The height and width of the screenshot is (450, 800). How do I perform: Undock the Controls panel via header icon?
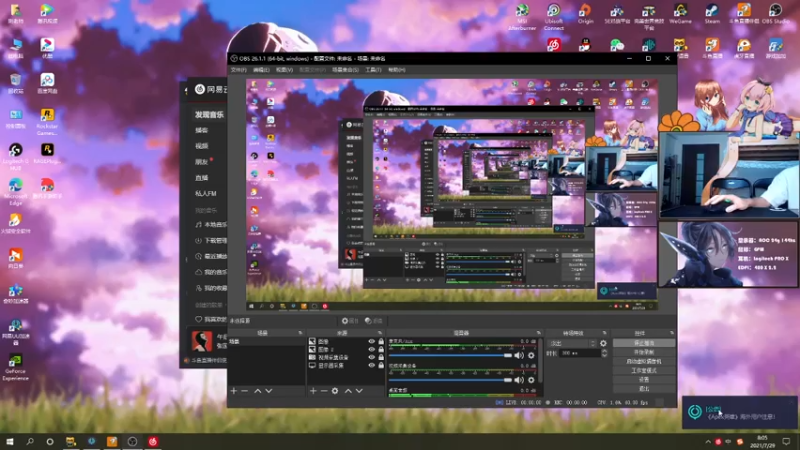671,333
